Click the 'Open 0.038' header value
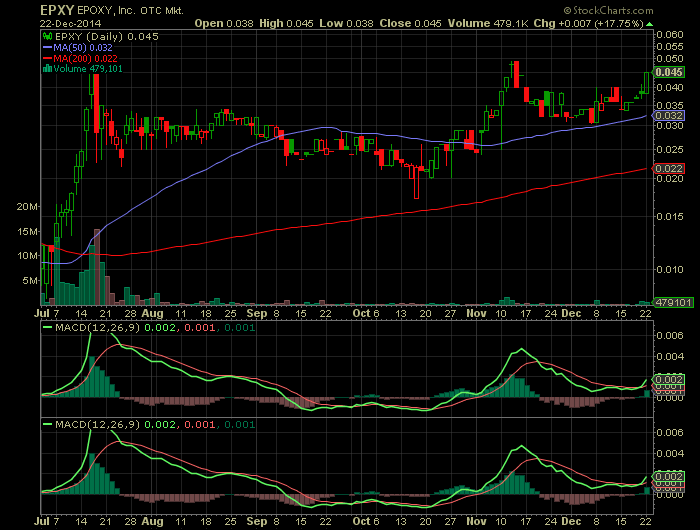The height and width of the screenshot is (530, 700). pos(224,24)
